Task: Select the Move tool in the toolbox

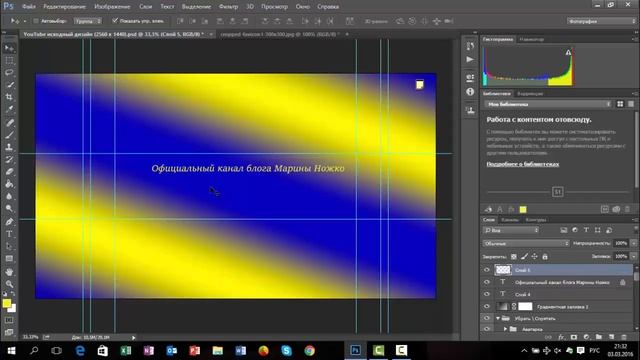Action: 9,49
